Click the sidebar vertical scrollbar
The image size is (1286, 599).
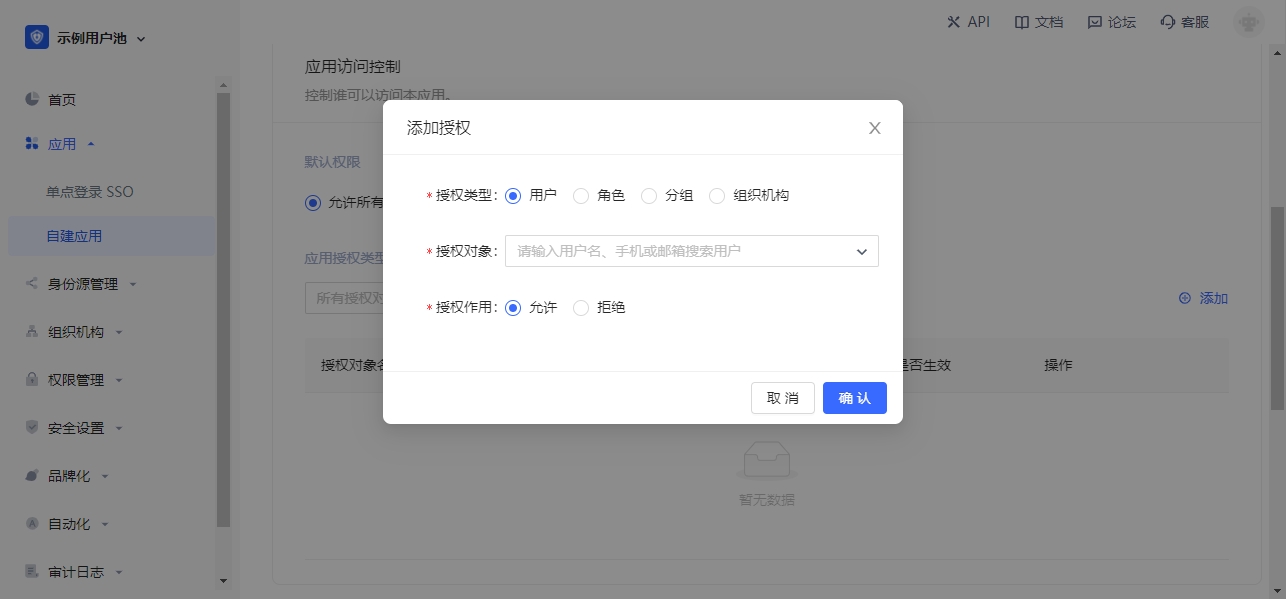[223, 300]
